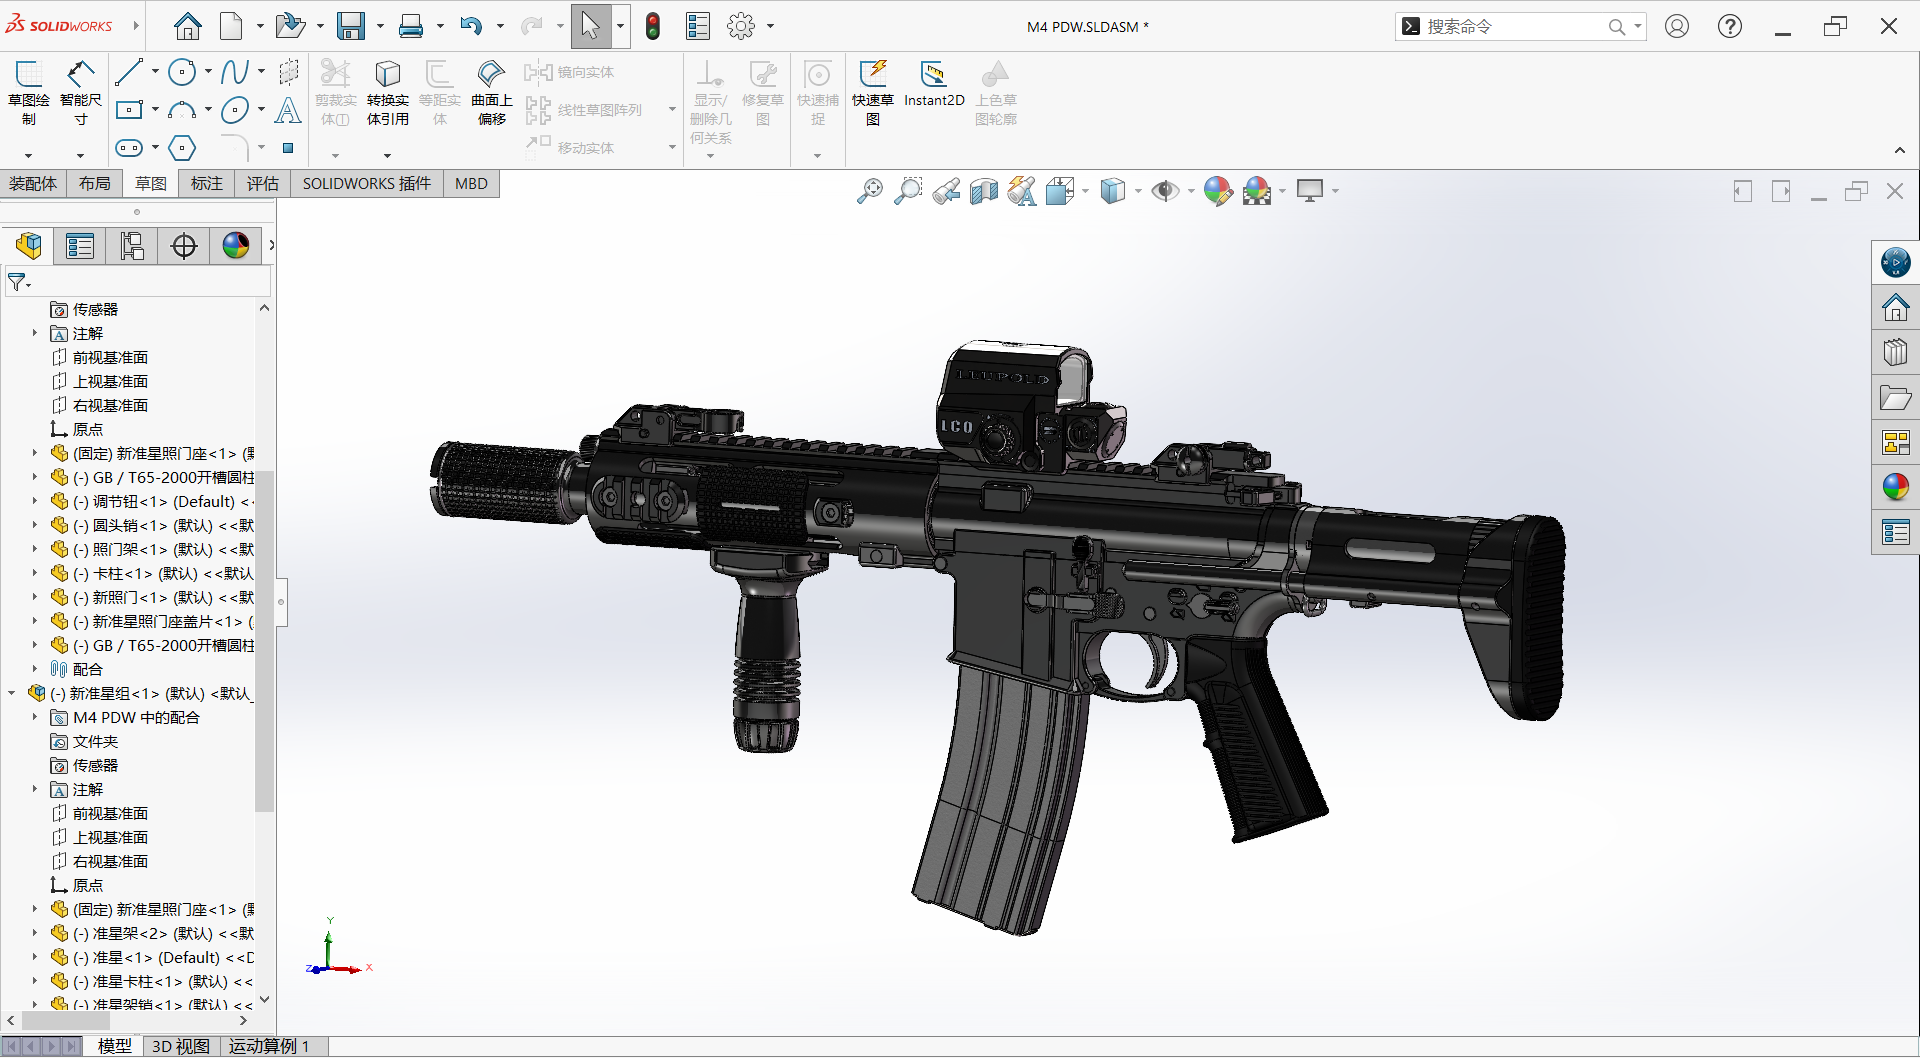1920x1058 pixels.
Task: Toggle the Instant2D tool
Action: (x=934, y=84)
